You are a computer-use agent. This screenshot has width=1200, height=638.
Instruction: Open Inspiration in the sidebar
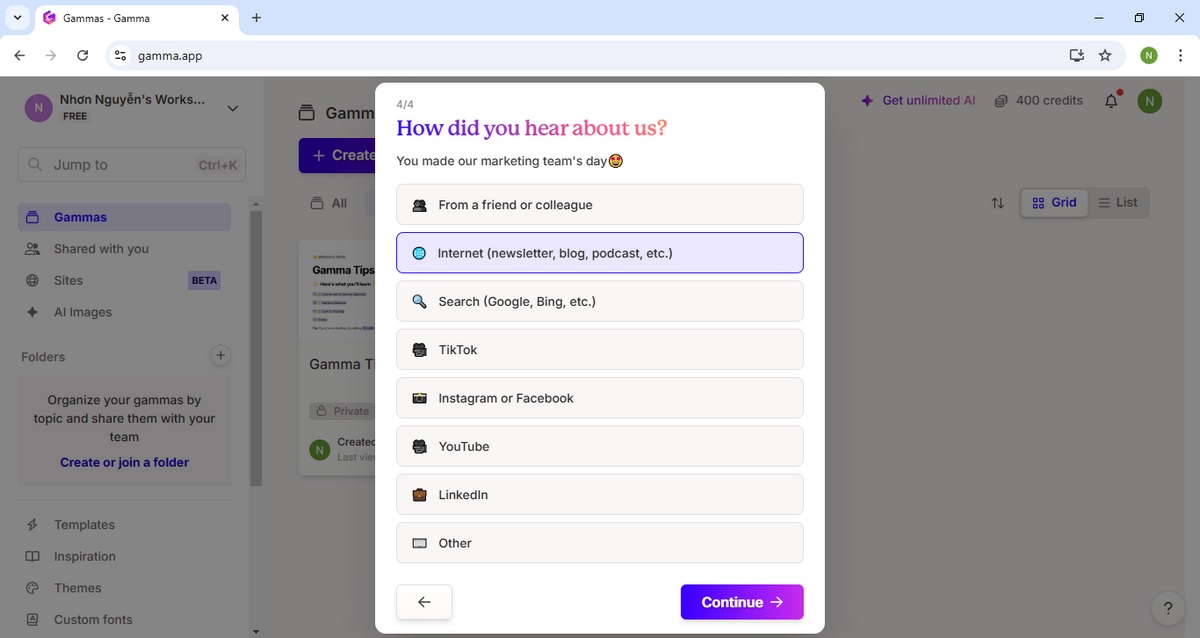click(124, 556)
